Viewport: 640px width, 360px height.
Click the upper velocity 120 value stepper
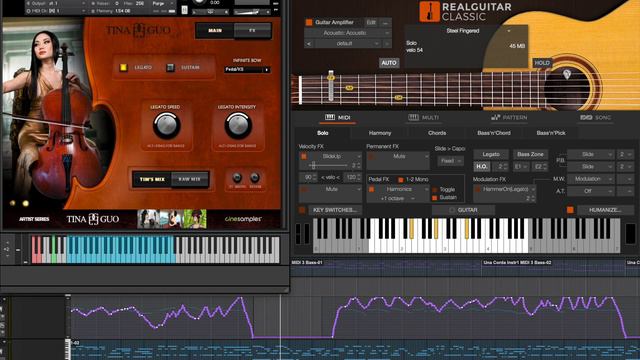click(353, 177)
